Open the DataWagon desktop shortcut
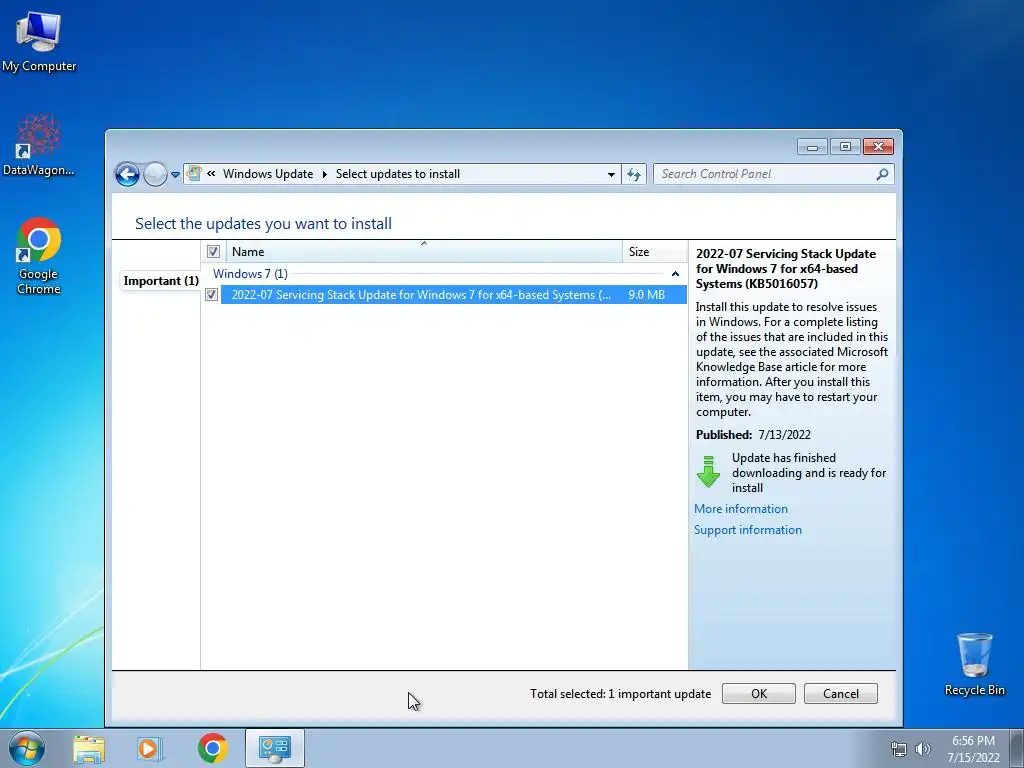This screenshot has width=1024, height=768. coord(39,146)
